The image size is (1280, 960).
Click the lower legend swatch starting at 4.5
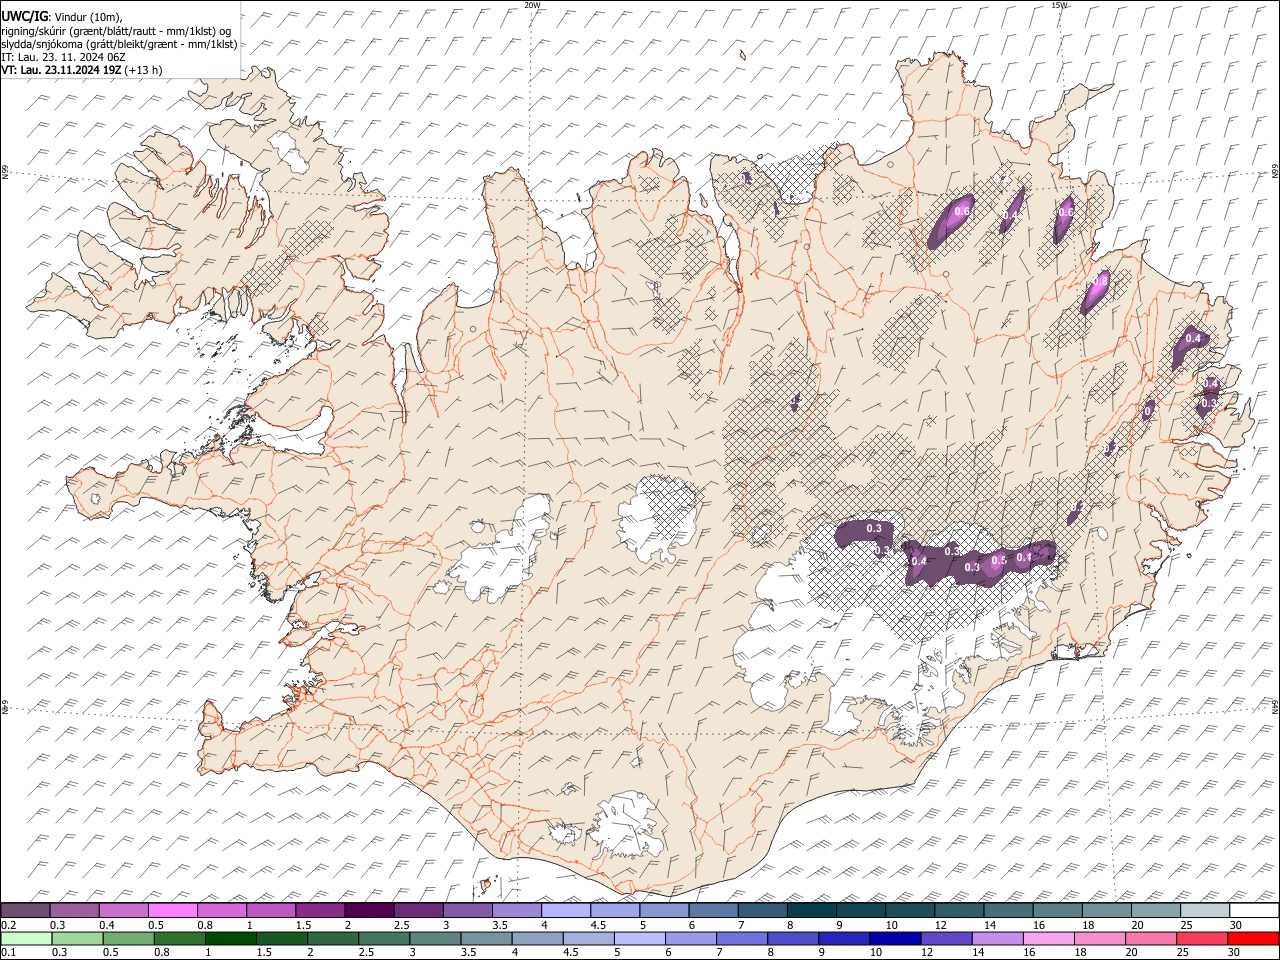[588, 938]
